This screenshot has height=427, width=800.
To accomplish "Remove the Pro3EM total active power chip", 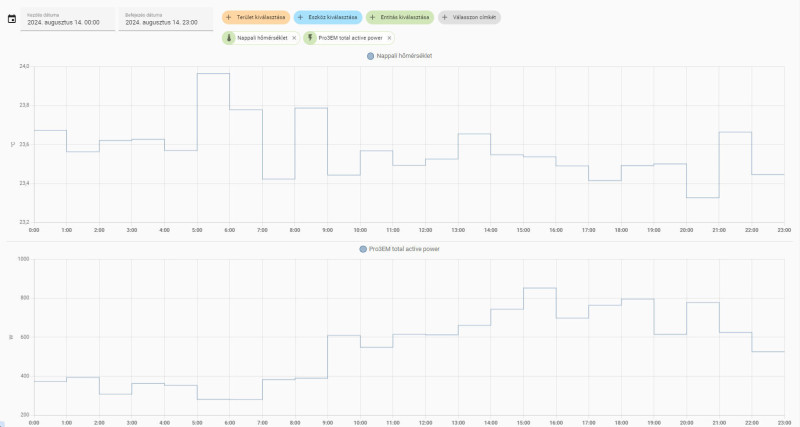I will click(389, 38).
